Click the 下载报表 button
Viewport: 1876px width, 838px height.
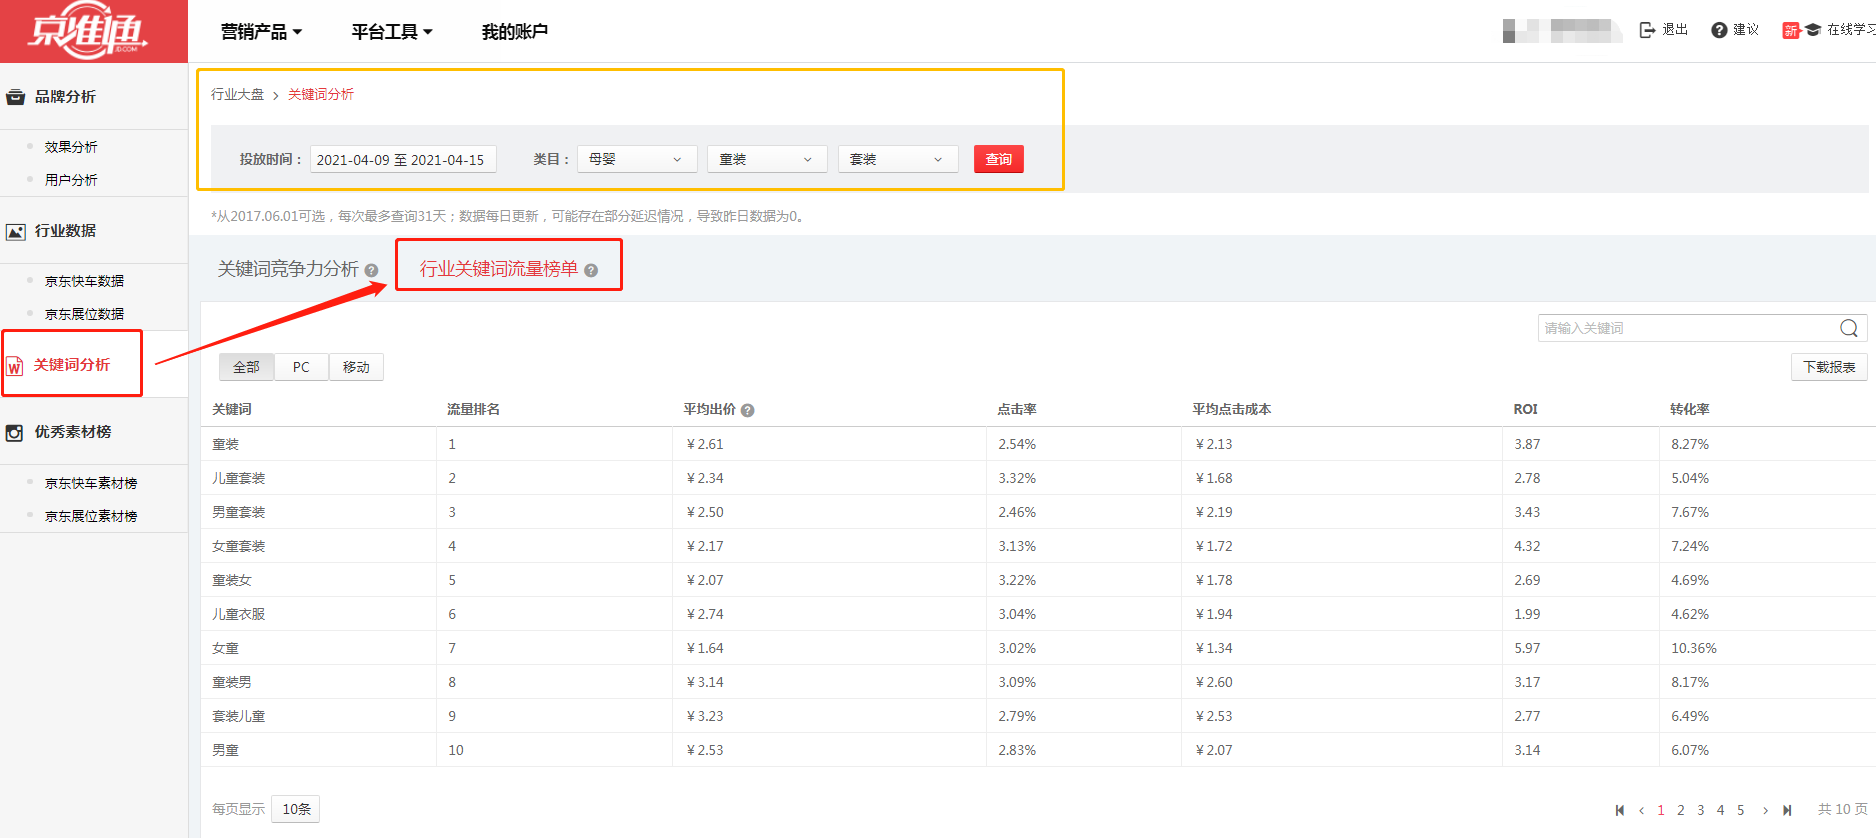[x=1828, y=367]
